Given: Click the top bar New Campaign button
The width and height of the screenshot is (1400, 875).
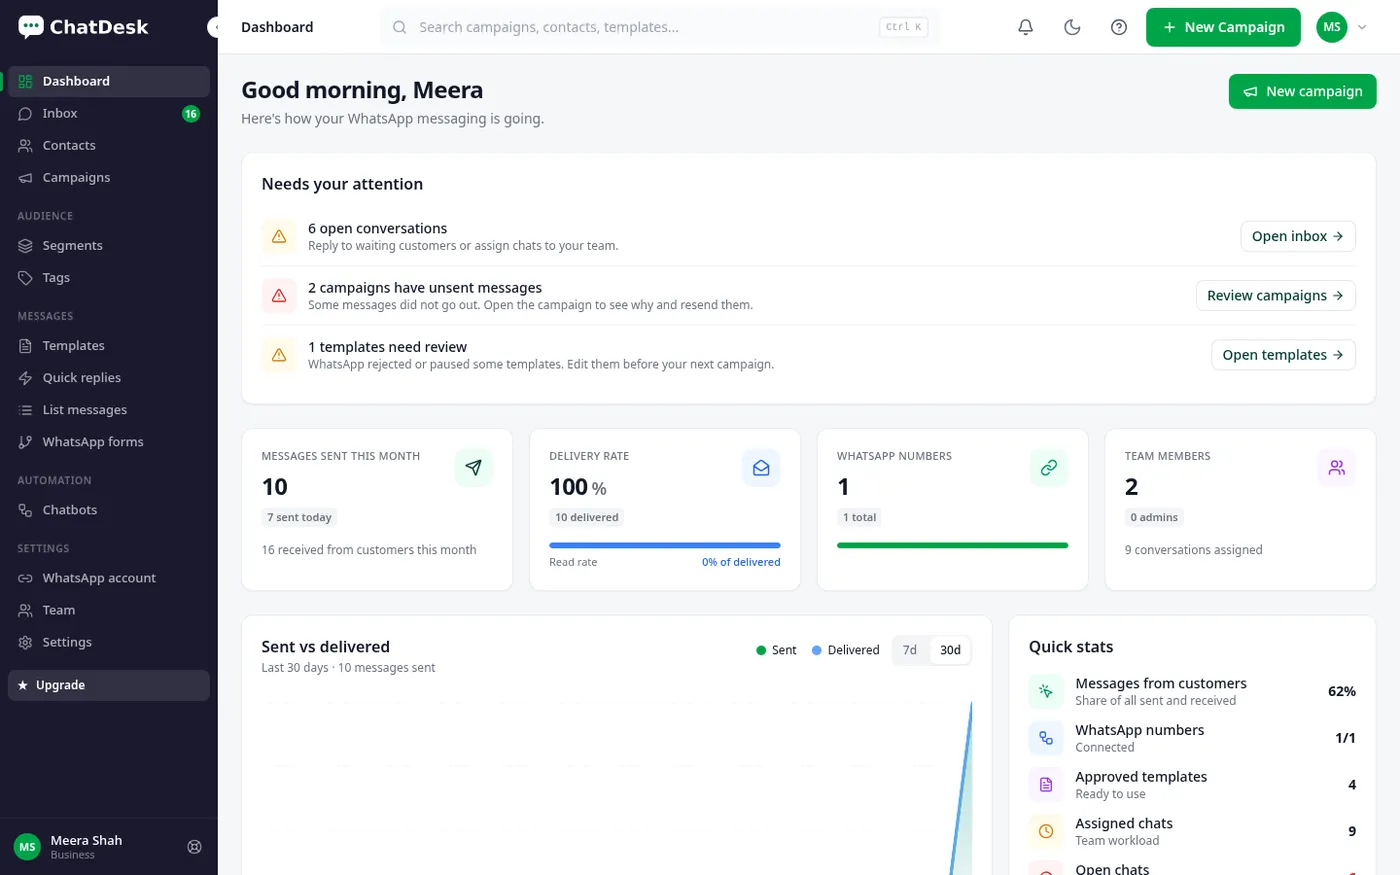Looking at the screenshot, I should (1223, 27).
